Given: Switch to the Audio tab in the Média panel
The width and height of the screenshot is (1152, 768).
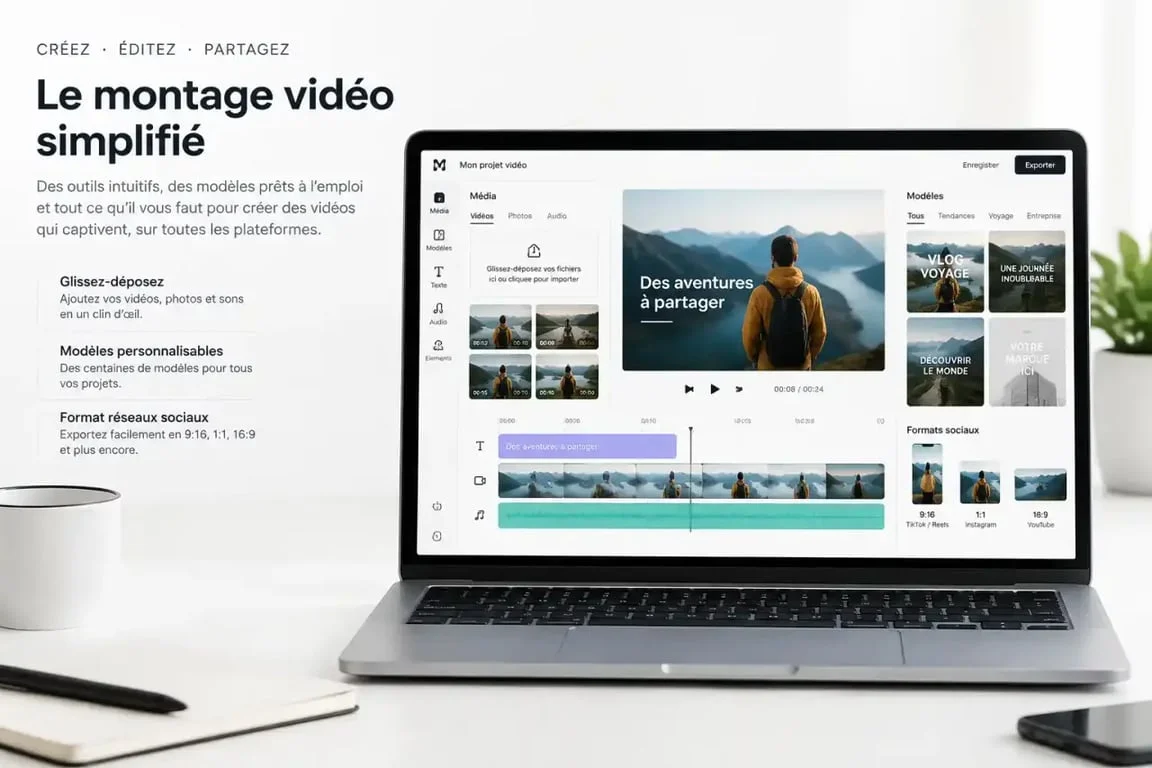Looking at the screenshot, I should coord(557,216).
